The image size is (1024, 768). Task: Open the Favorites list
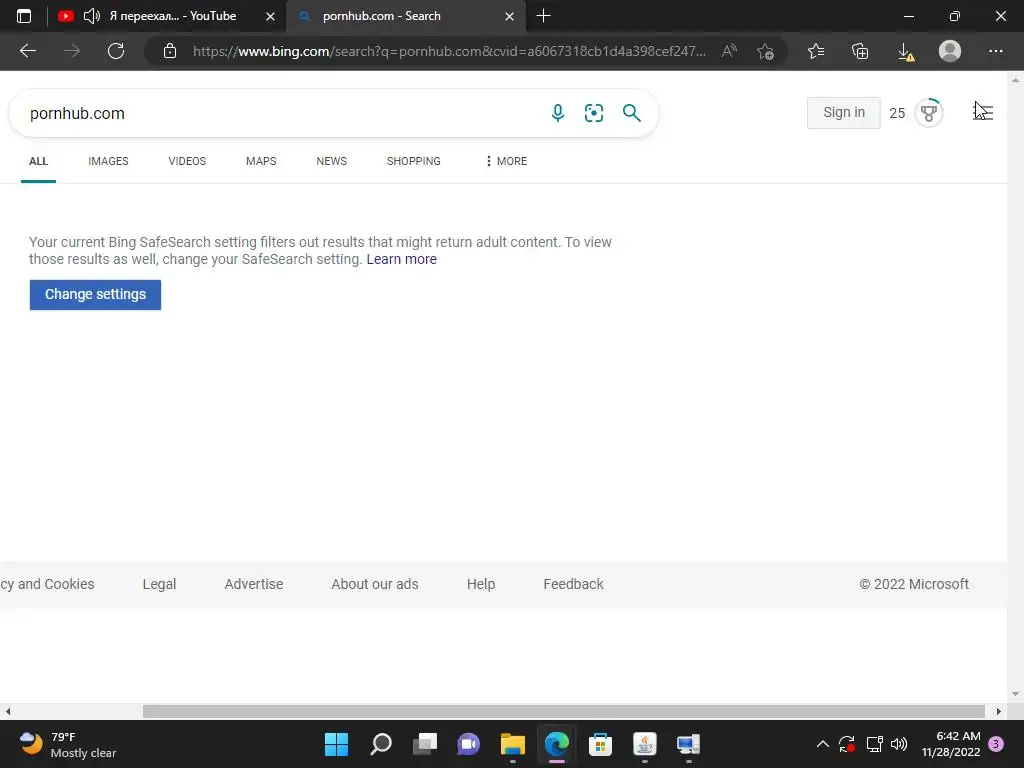(816, 51)
